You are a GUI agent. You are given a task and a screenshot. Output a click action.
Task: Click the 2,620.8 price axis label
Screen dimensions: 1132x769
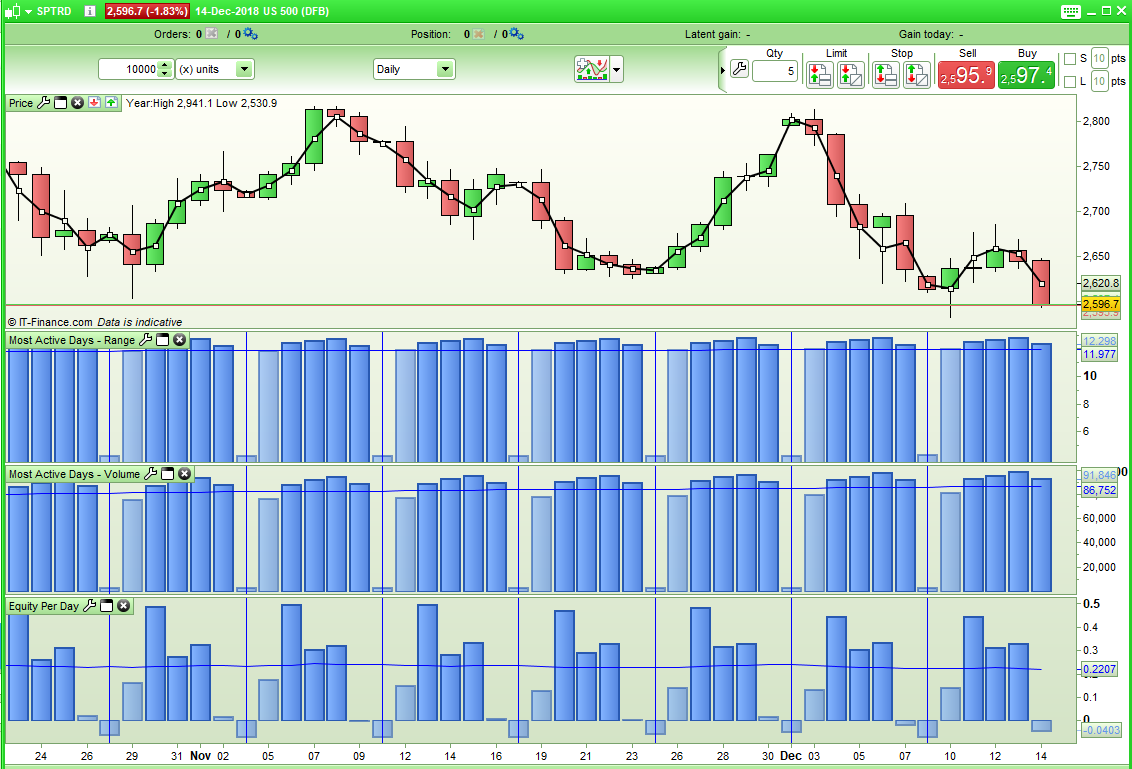coord(1101,283)
